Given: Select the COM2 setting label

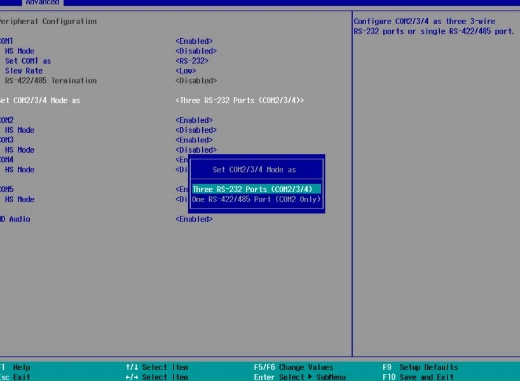Looking at the screenshot, I should pos(7,120).
